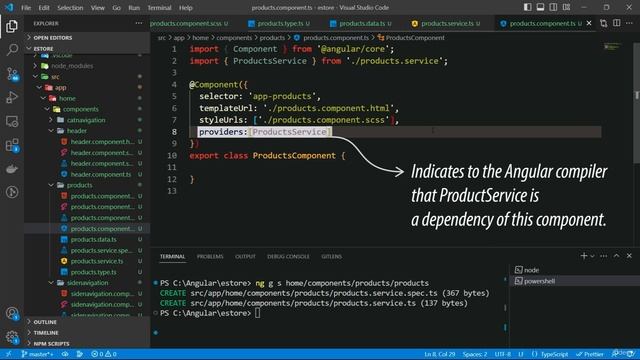Open the Manage gear settings icon
640x360 pixels.
[x=12, y=337]
